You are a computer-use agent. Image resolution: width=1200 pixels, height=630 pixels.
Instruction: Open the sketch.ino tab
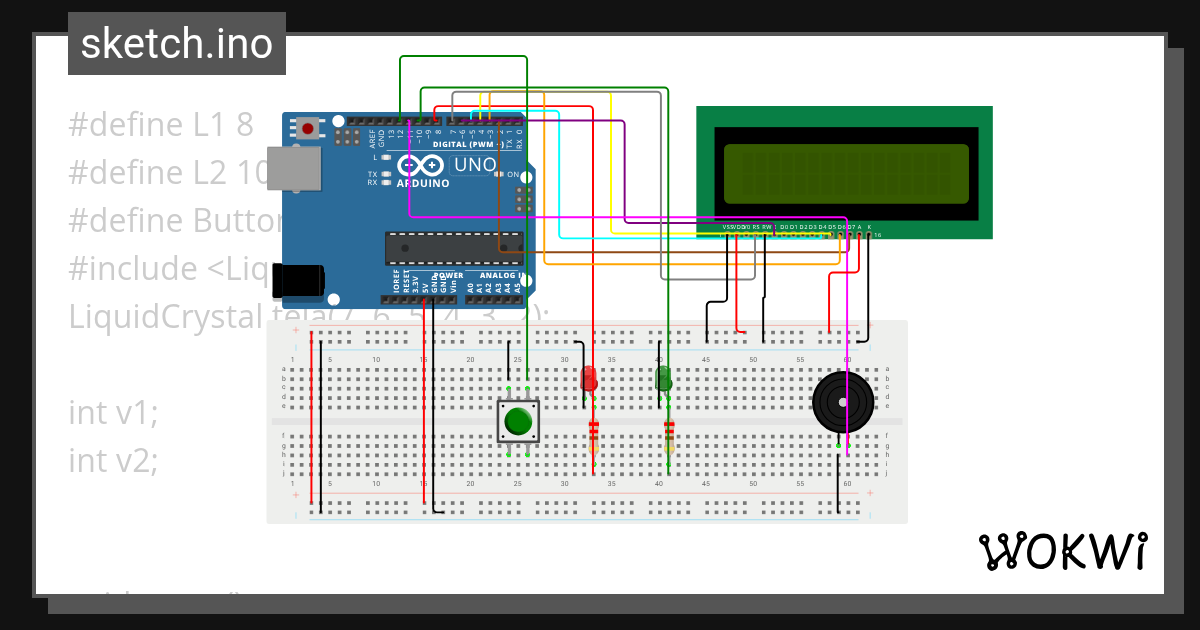(x=176, y=43)
